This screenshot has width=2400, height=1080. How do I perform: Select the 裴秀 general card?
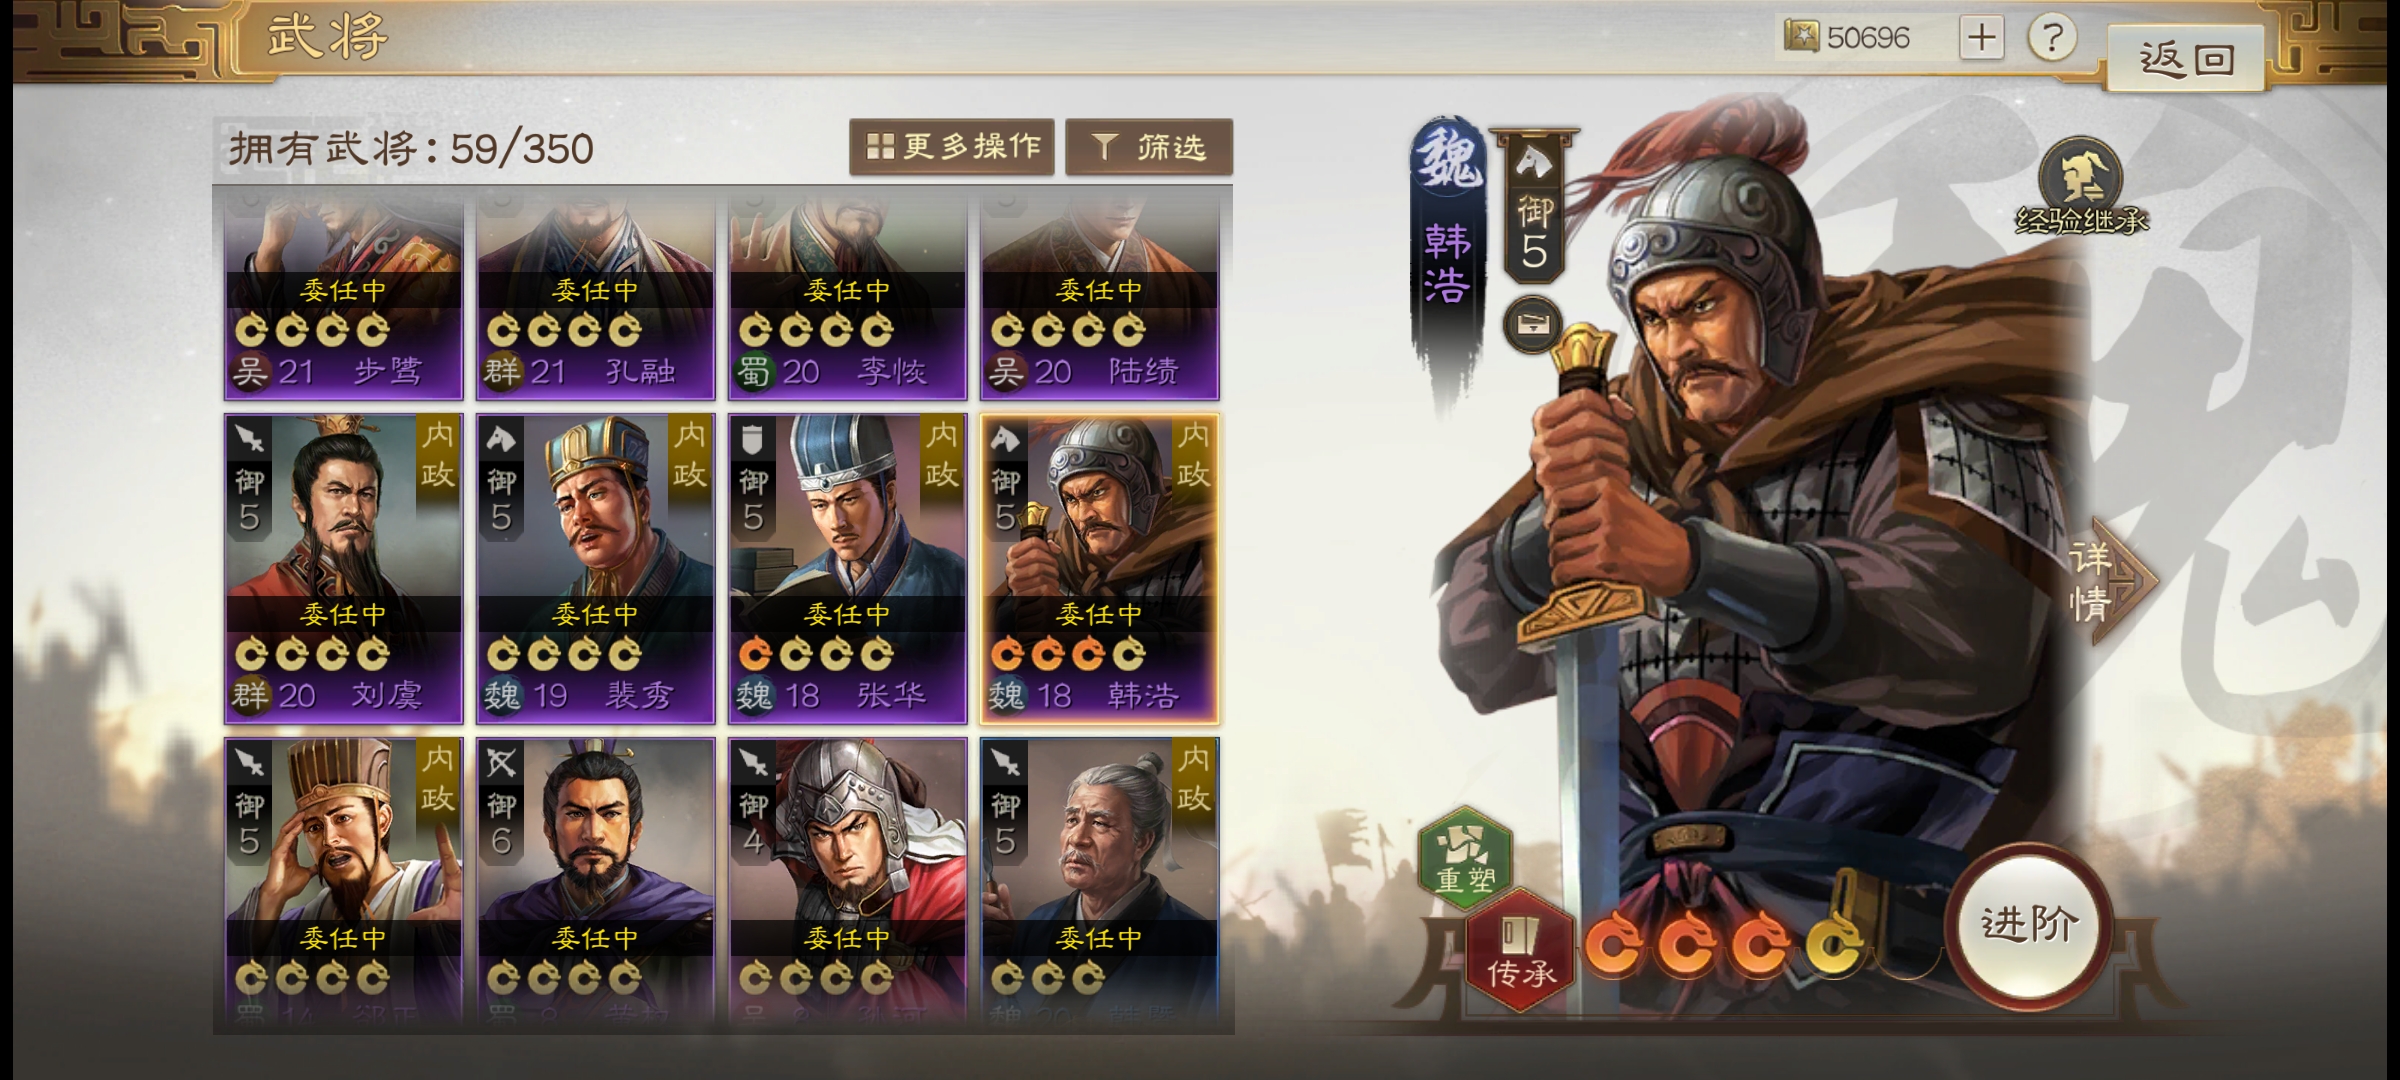coord(595,568)
